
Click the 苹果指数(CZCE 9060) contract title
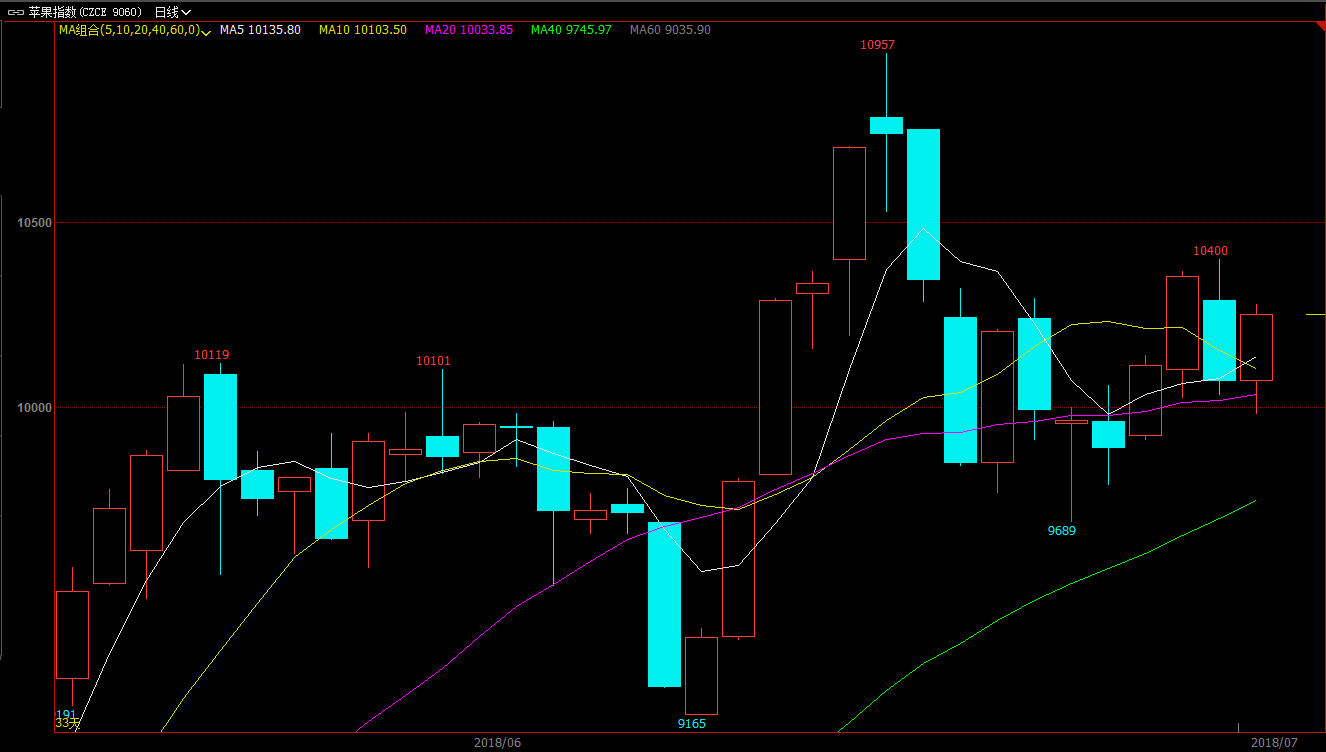coord(85,12)
